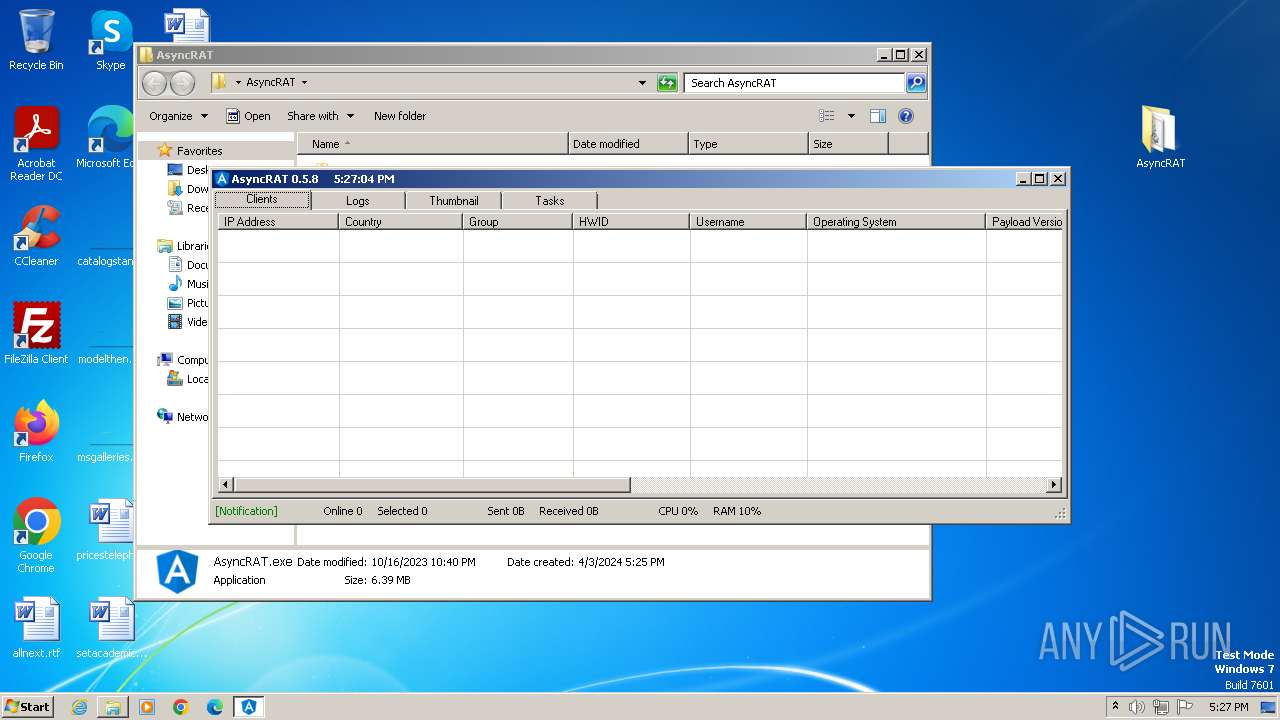Click the RAM 10% status entry
1280x720 pixels.
[737, 511]
